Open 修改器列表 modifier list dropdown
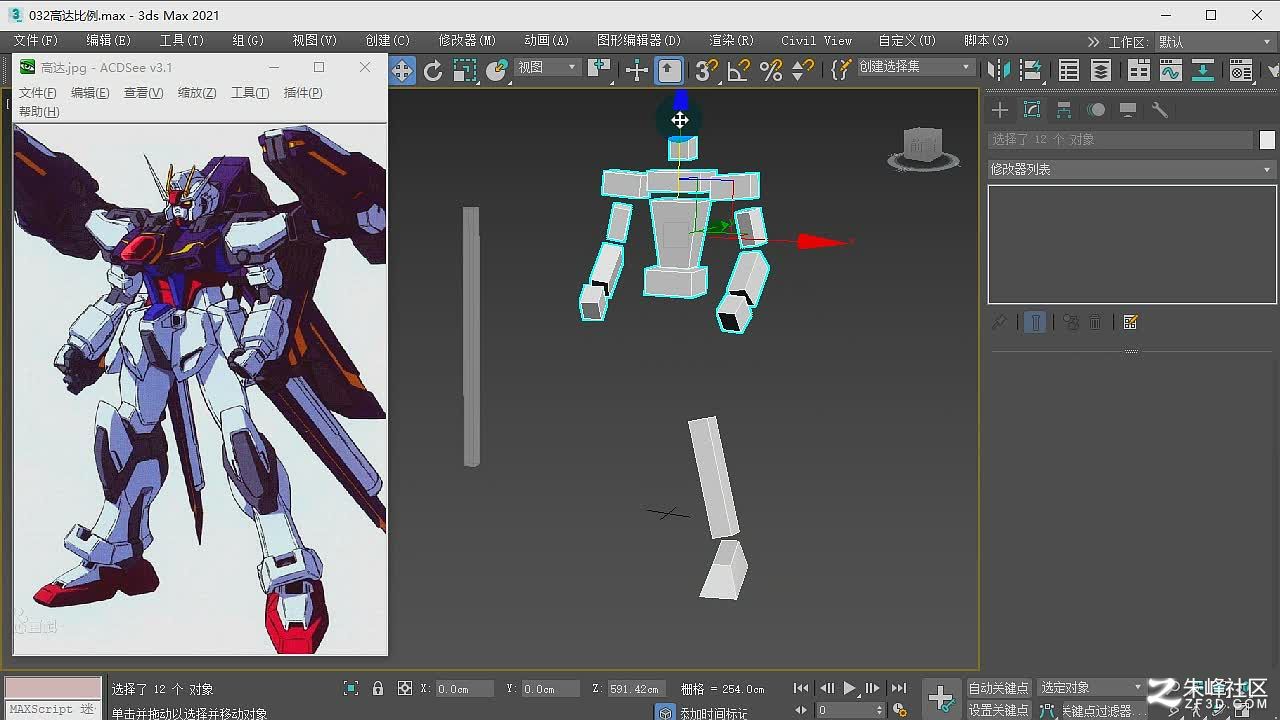 point(1131,169)
